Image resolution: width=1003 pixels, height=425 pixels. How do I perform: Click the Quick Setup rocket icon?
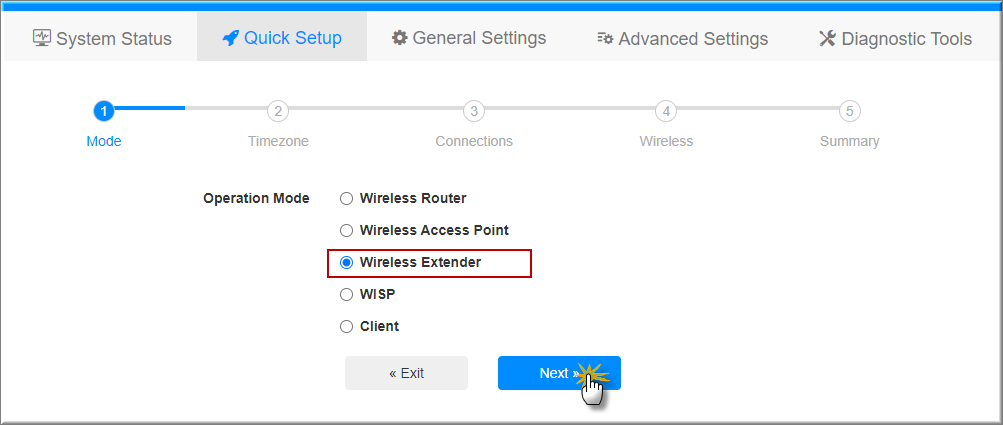click(230, 39)
